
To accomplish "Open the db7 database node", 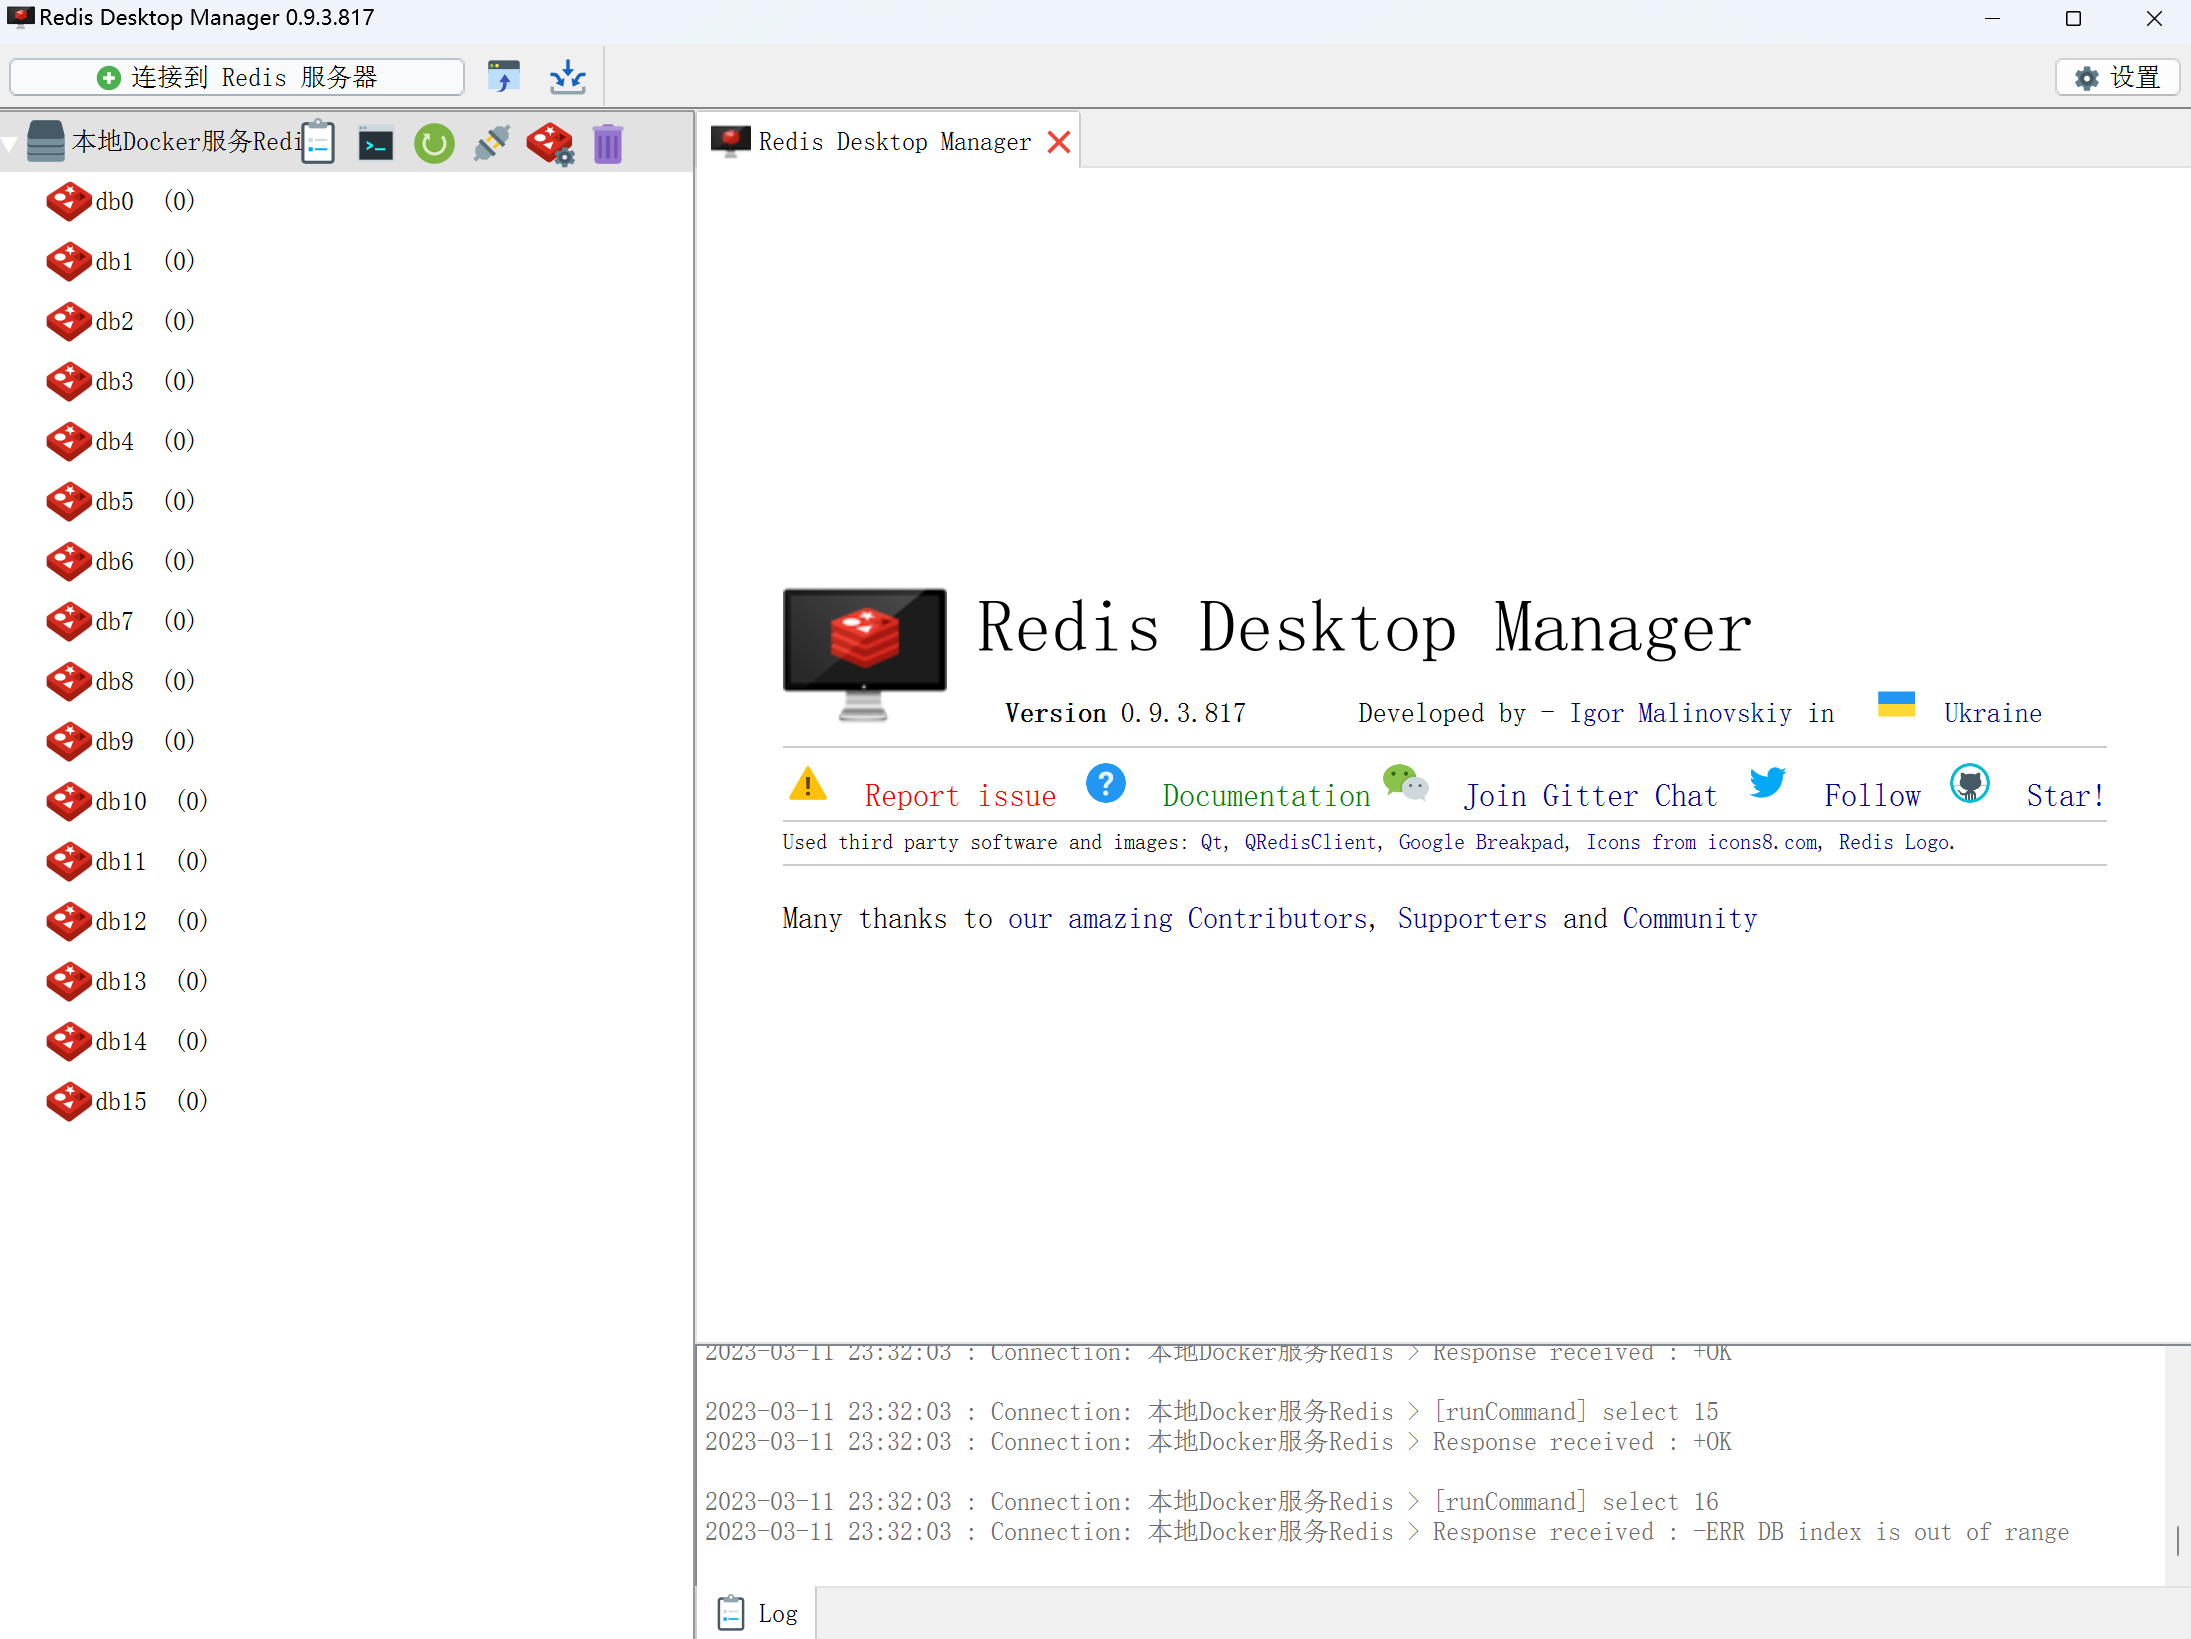I will pos(114,621).
